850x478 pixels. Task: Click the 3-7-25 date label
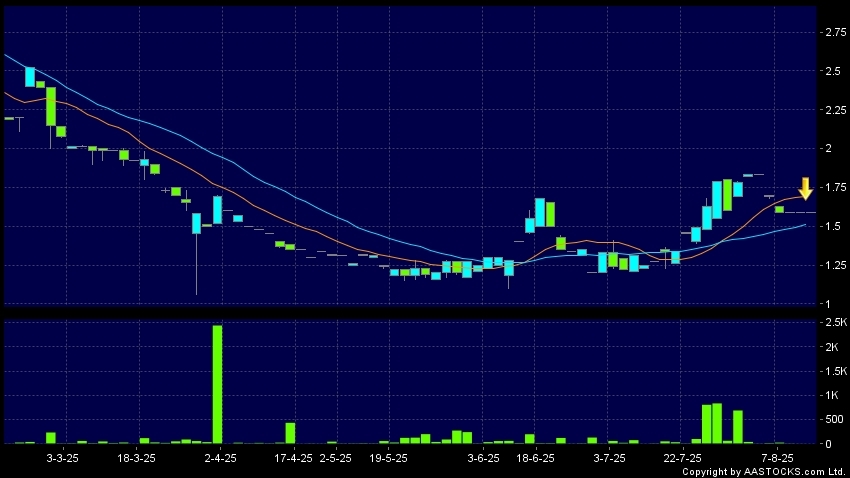[609, 458]
